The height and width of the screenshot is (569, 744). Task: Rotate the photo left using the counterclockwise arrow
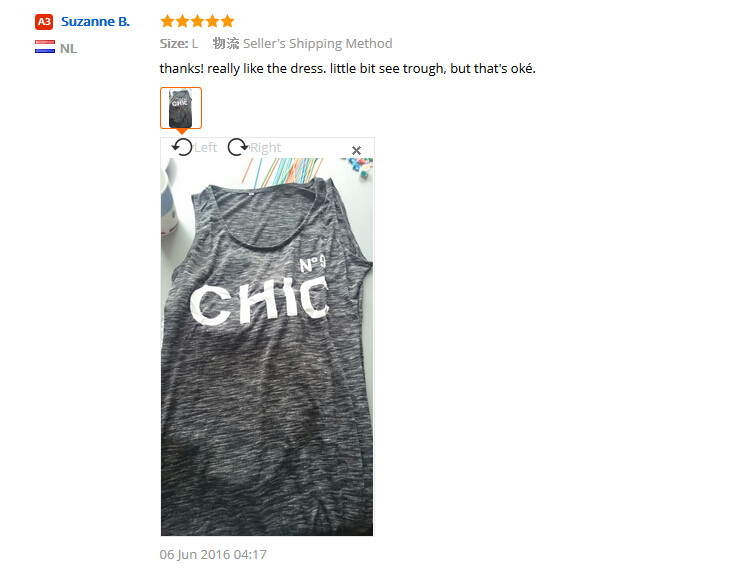pos(182,147)
